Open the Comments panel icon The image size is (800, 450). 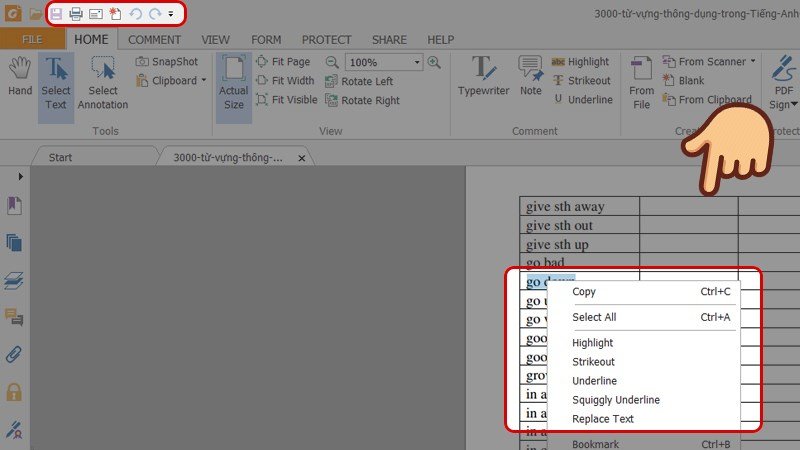click(x=14, y=317)
